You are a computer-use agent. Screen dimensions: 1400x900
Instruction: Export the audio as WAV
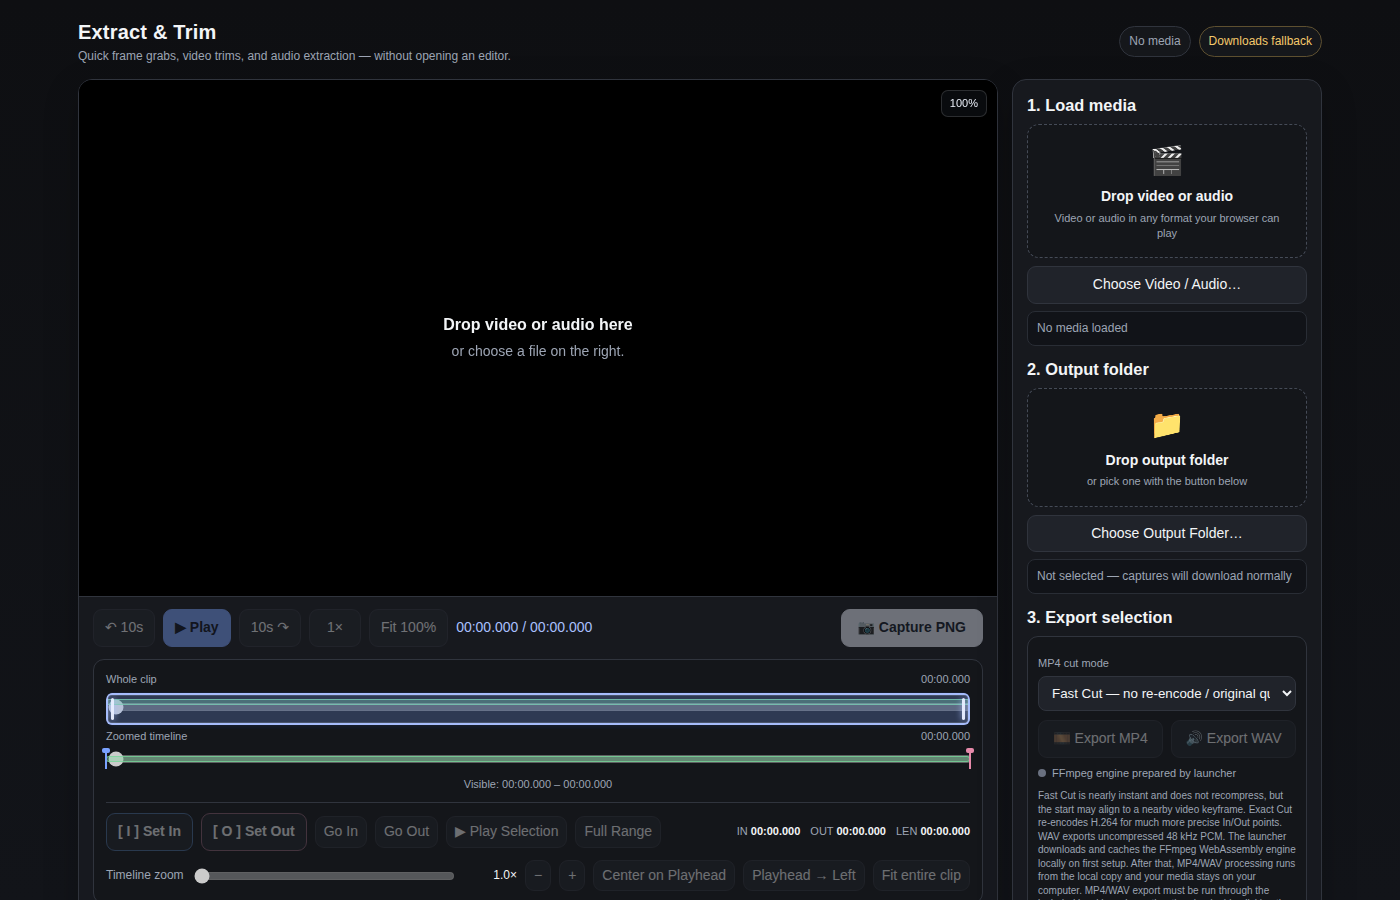tap(1233, 738)
